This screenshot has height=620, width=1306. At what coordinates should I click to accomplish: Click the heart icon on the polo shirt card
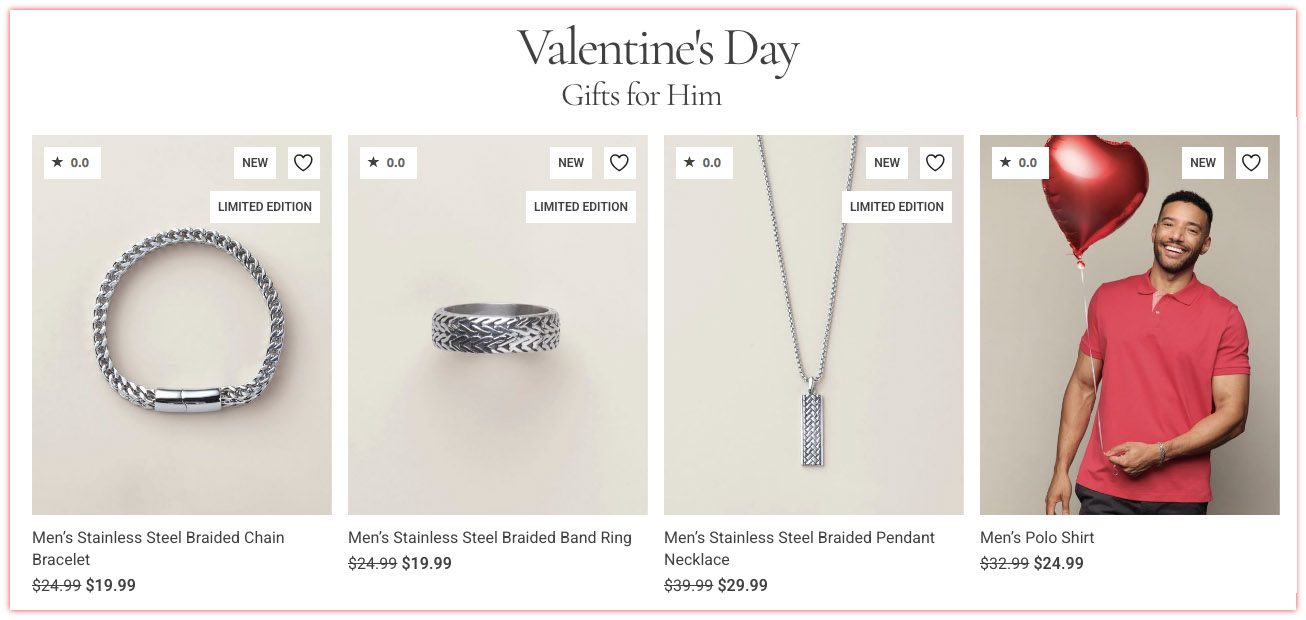click(1251, 162)
